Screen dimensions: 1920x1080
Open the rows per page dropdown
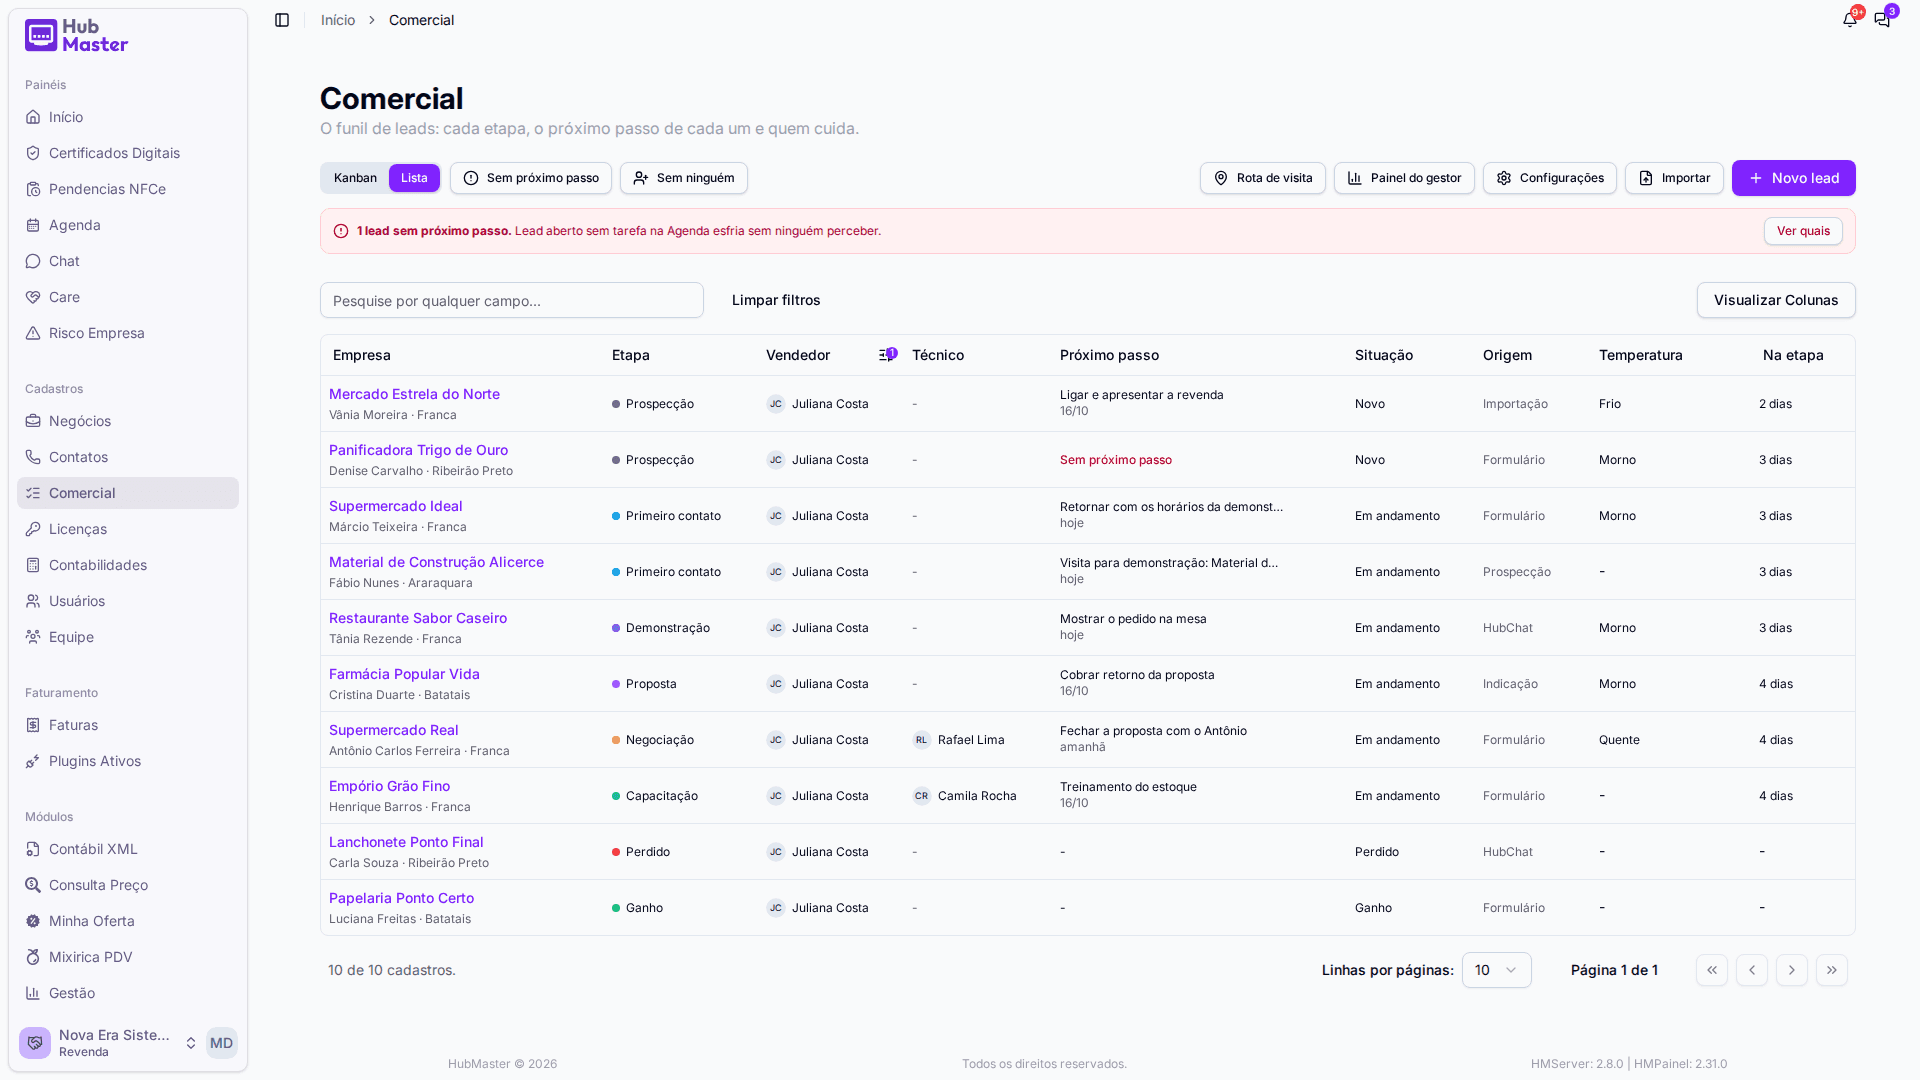[1496, 970]
